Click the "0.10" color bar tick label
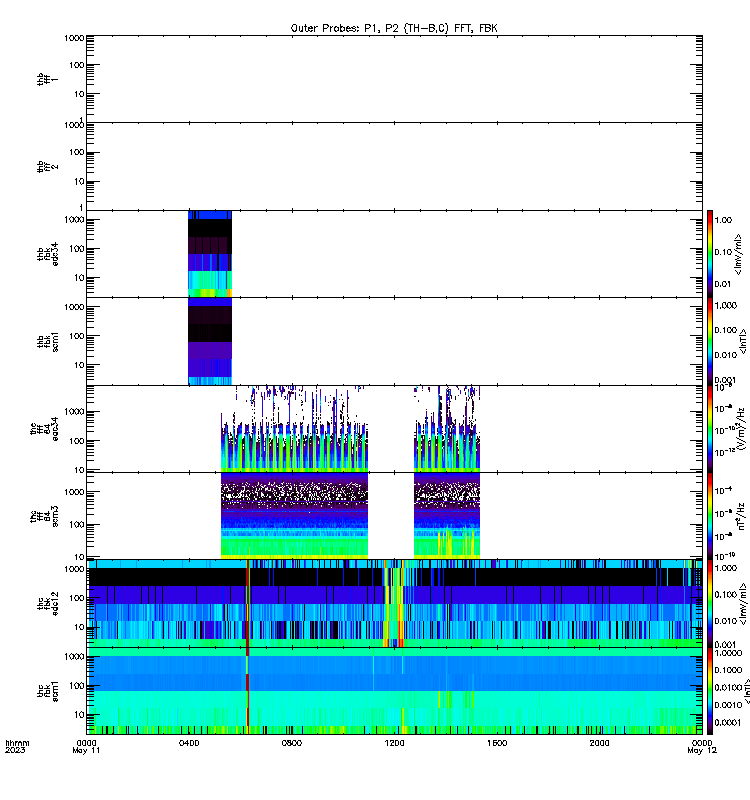 (x=723, y=252)
